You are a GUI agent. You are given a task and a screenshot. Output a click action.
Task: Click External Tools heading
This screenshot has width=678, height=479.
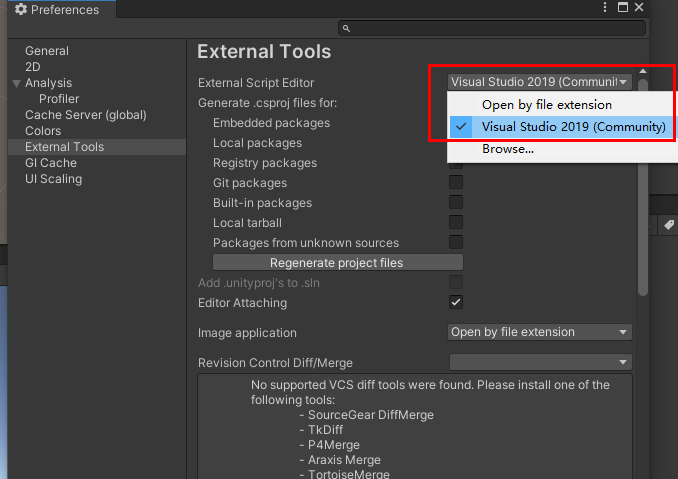pos(264,51)
